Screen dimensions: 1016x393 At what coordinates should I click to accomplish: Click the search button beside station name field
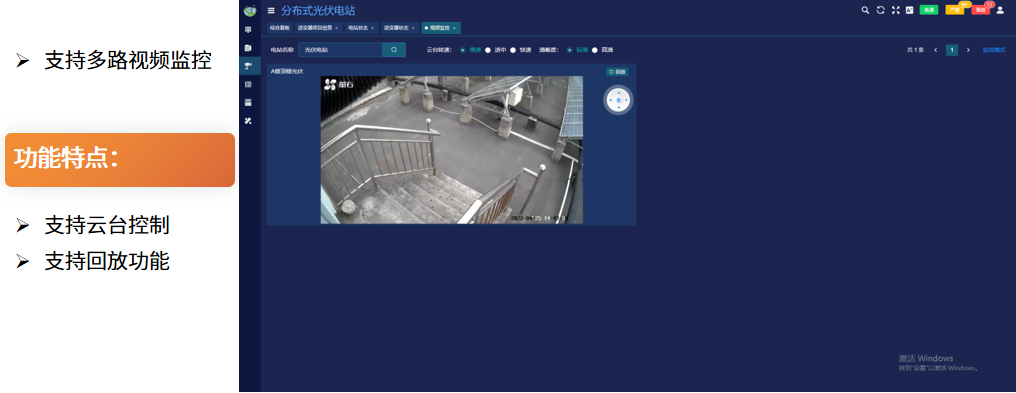(x=394, y=49)
